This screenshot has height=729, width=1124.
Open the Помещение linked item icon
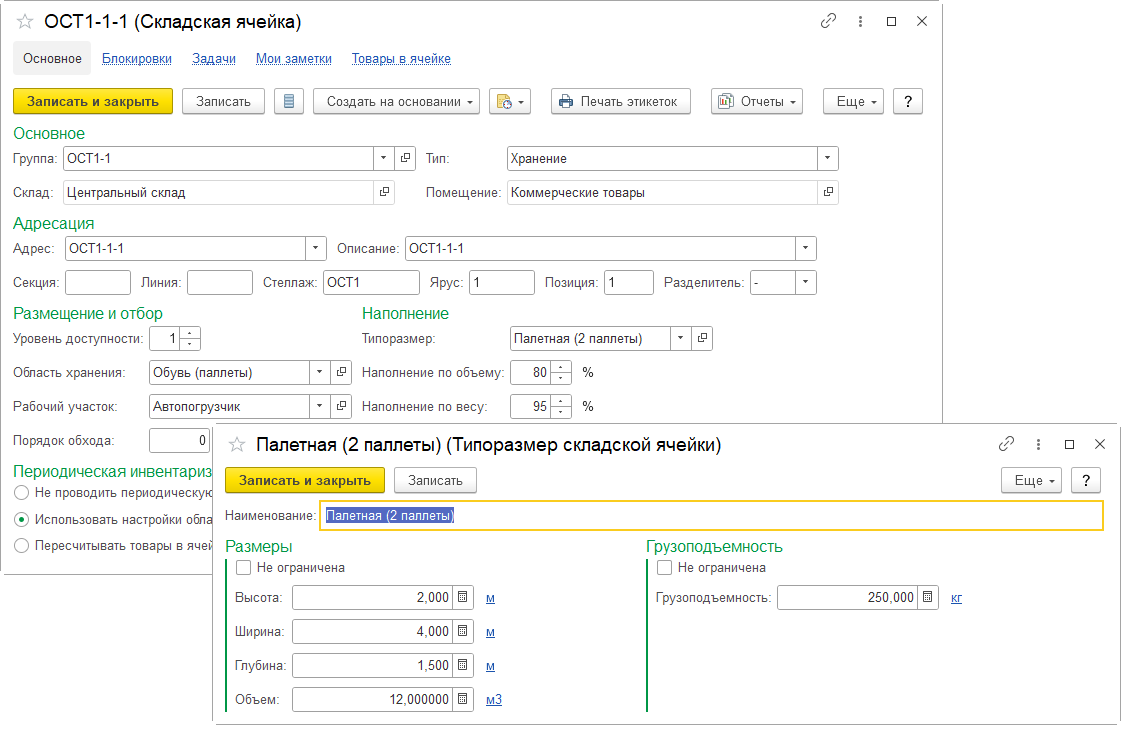pos(828,192)
